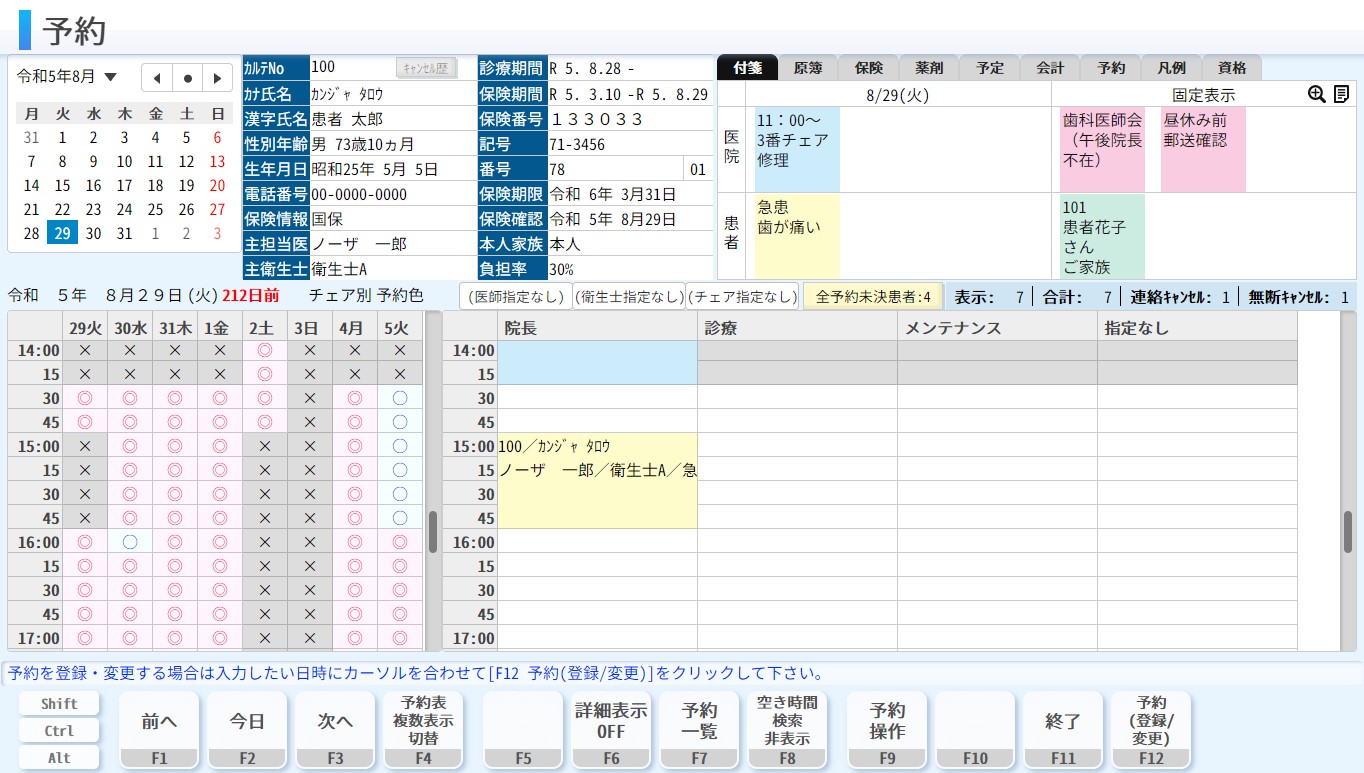
Task: Open the 令和5年8月 month dropdown
Action: tap(67, 76)
